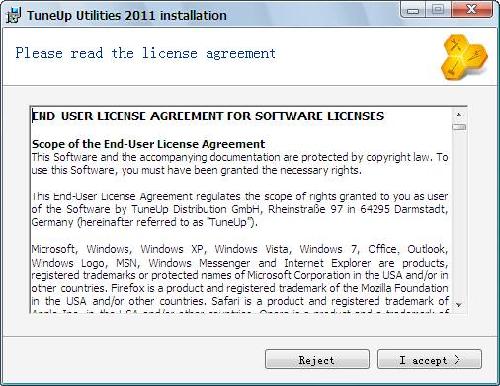Close the TuneUp Utilities installation window
This screenshot has height=386, width=500.
tap(471, 10)
